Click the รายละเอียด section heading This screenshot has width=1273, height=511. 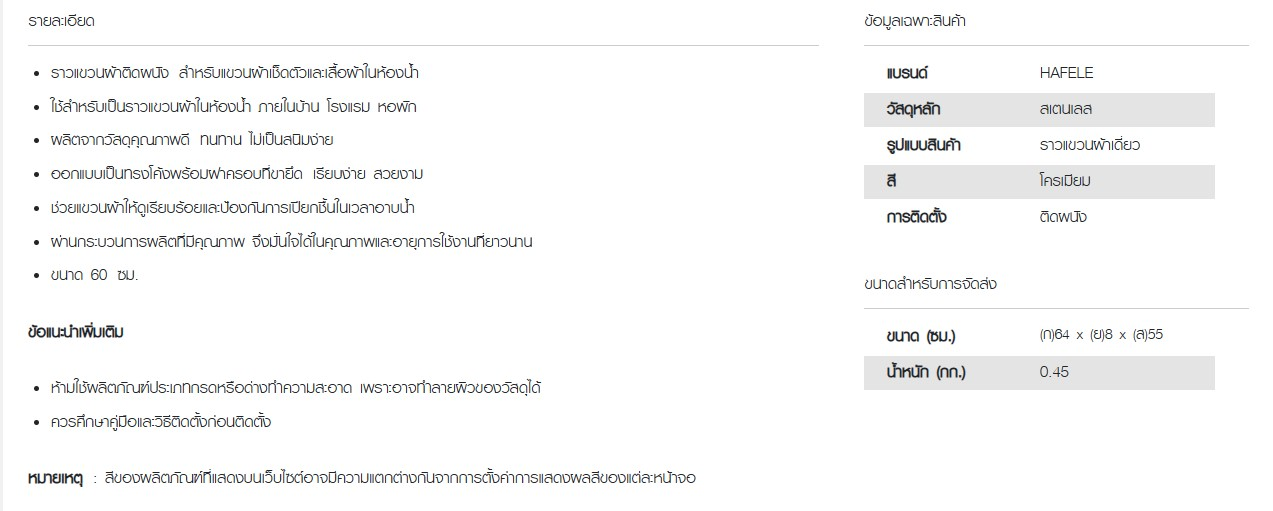62,21
